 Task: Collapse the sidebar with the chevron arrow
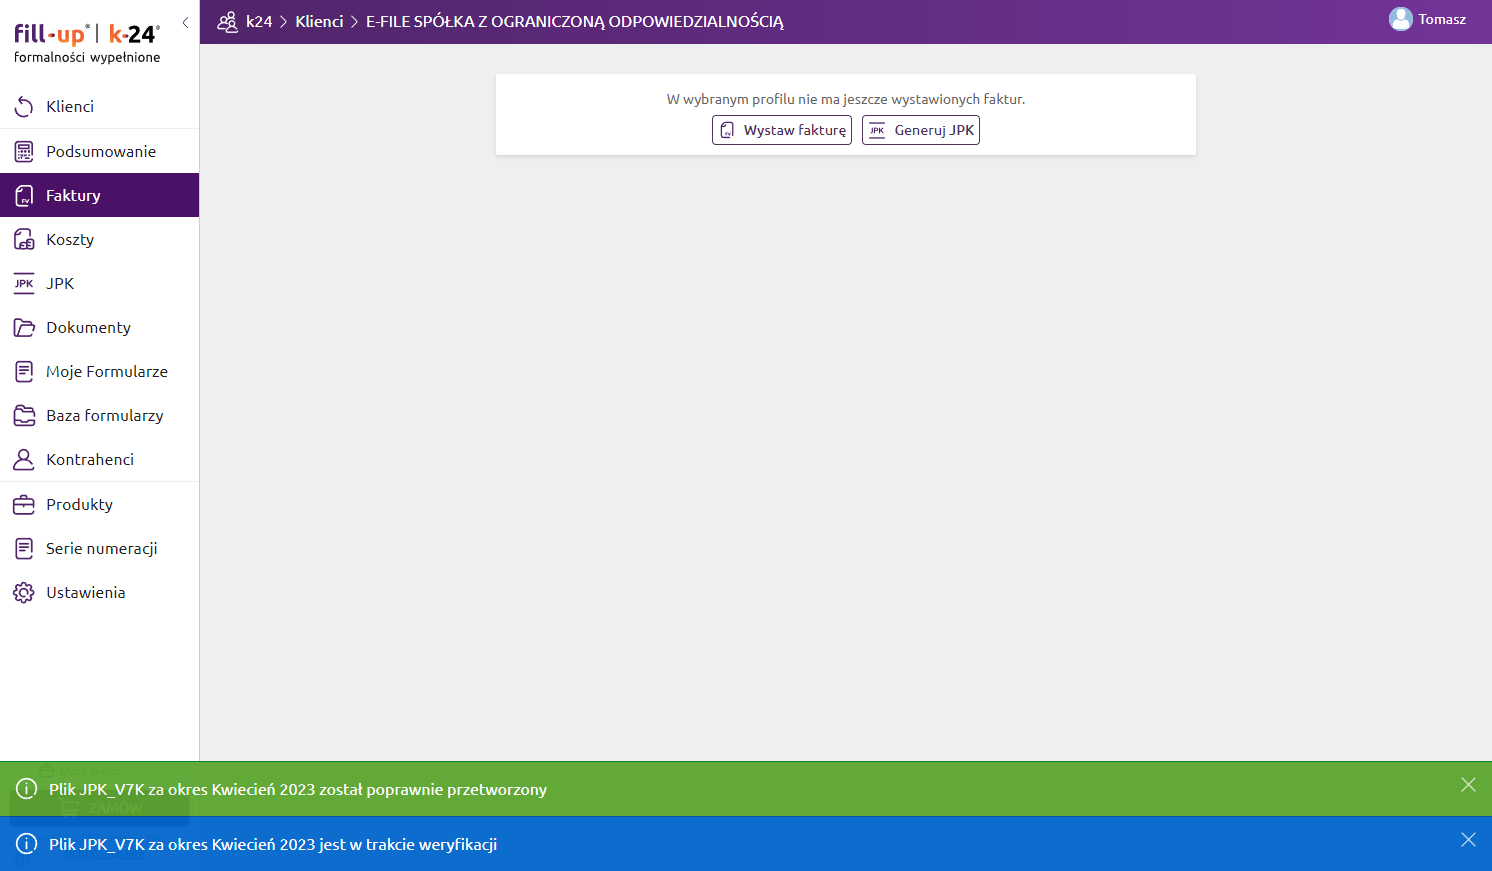(185, 22)
